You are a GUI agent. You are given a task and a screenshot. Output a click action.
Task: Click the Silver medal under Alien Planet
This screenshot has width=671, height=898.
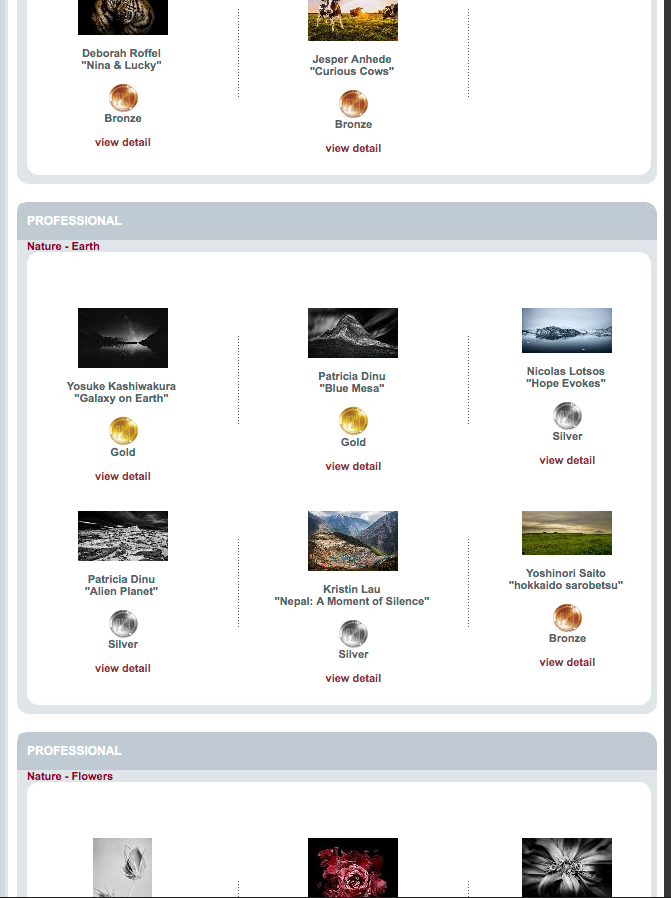(123, 624)
